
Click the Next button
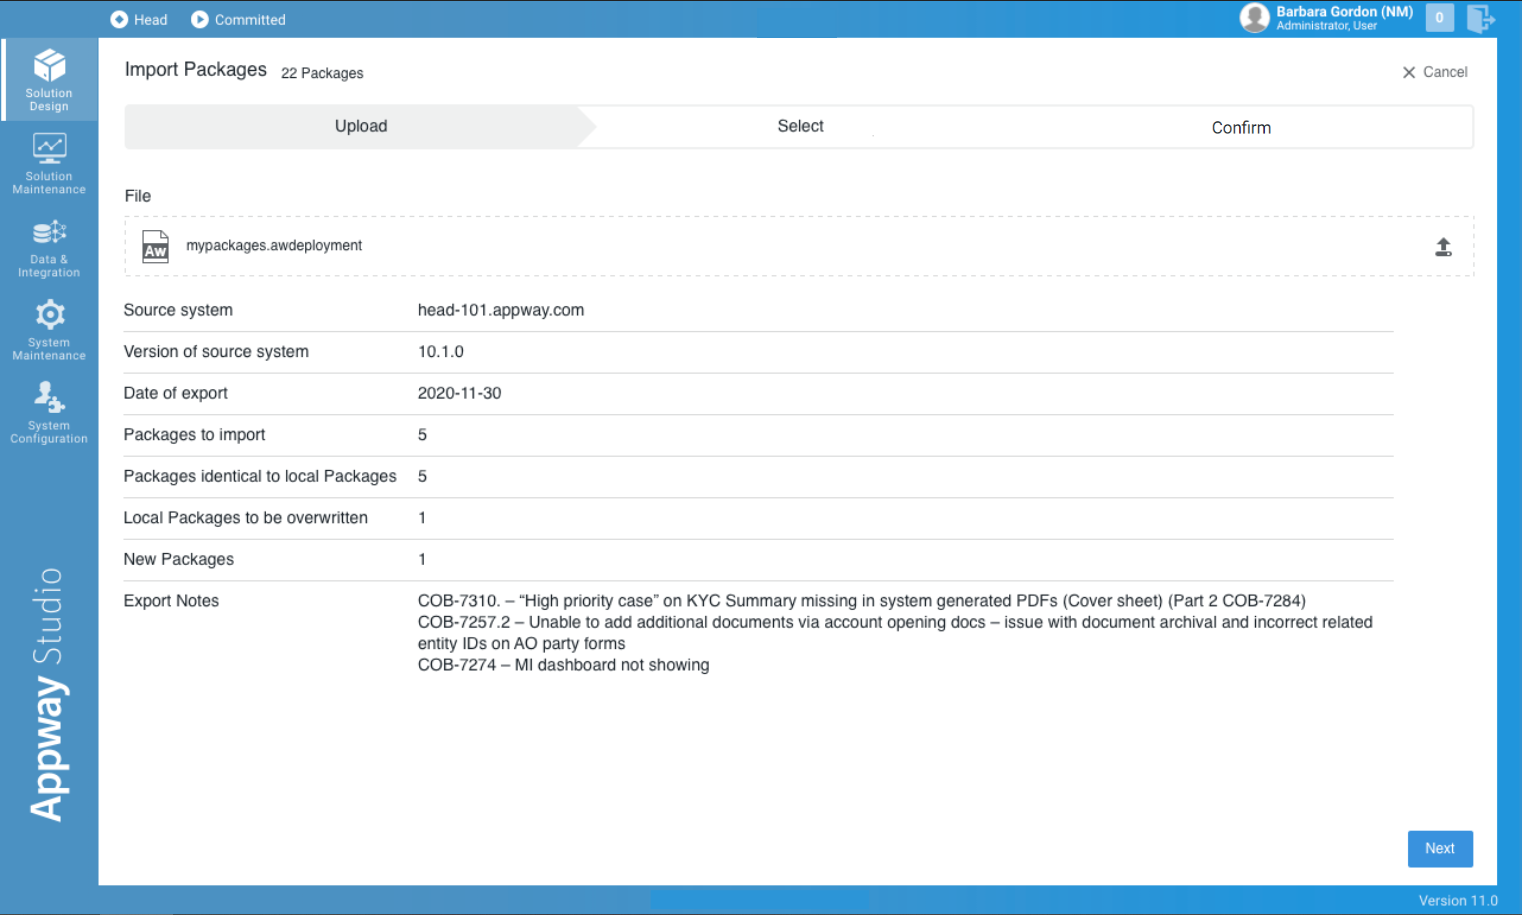tap(1440, 848)
